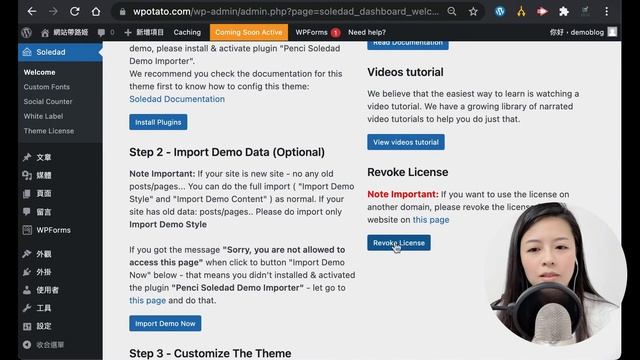The image size is (640, 360).
Task: Open the 媒體 media menu
Action: (60, 175)
